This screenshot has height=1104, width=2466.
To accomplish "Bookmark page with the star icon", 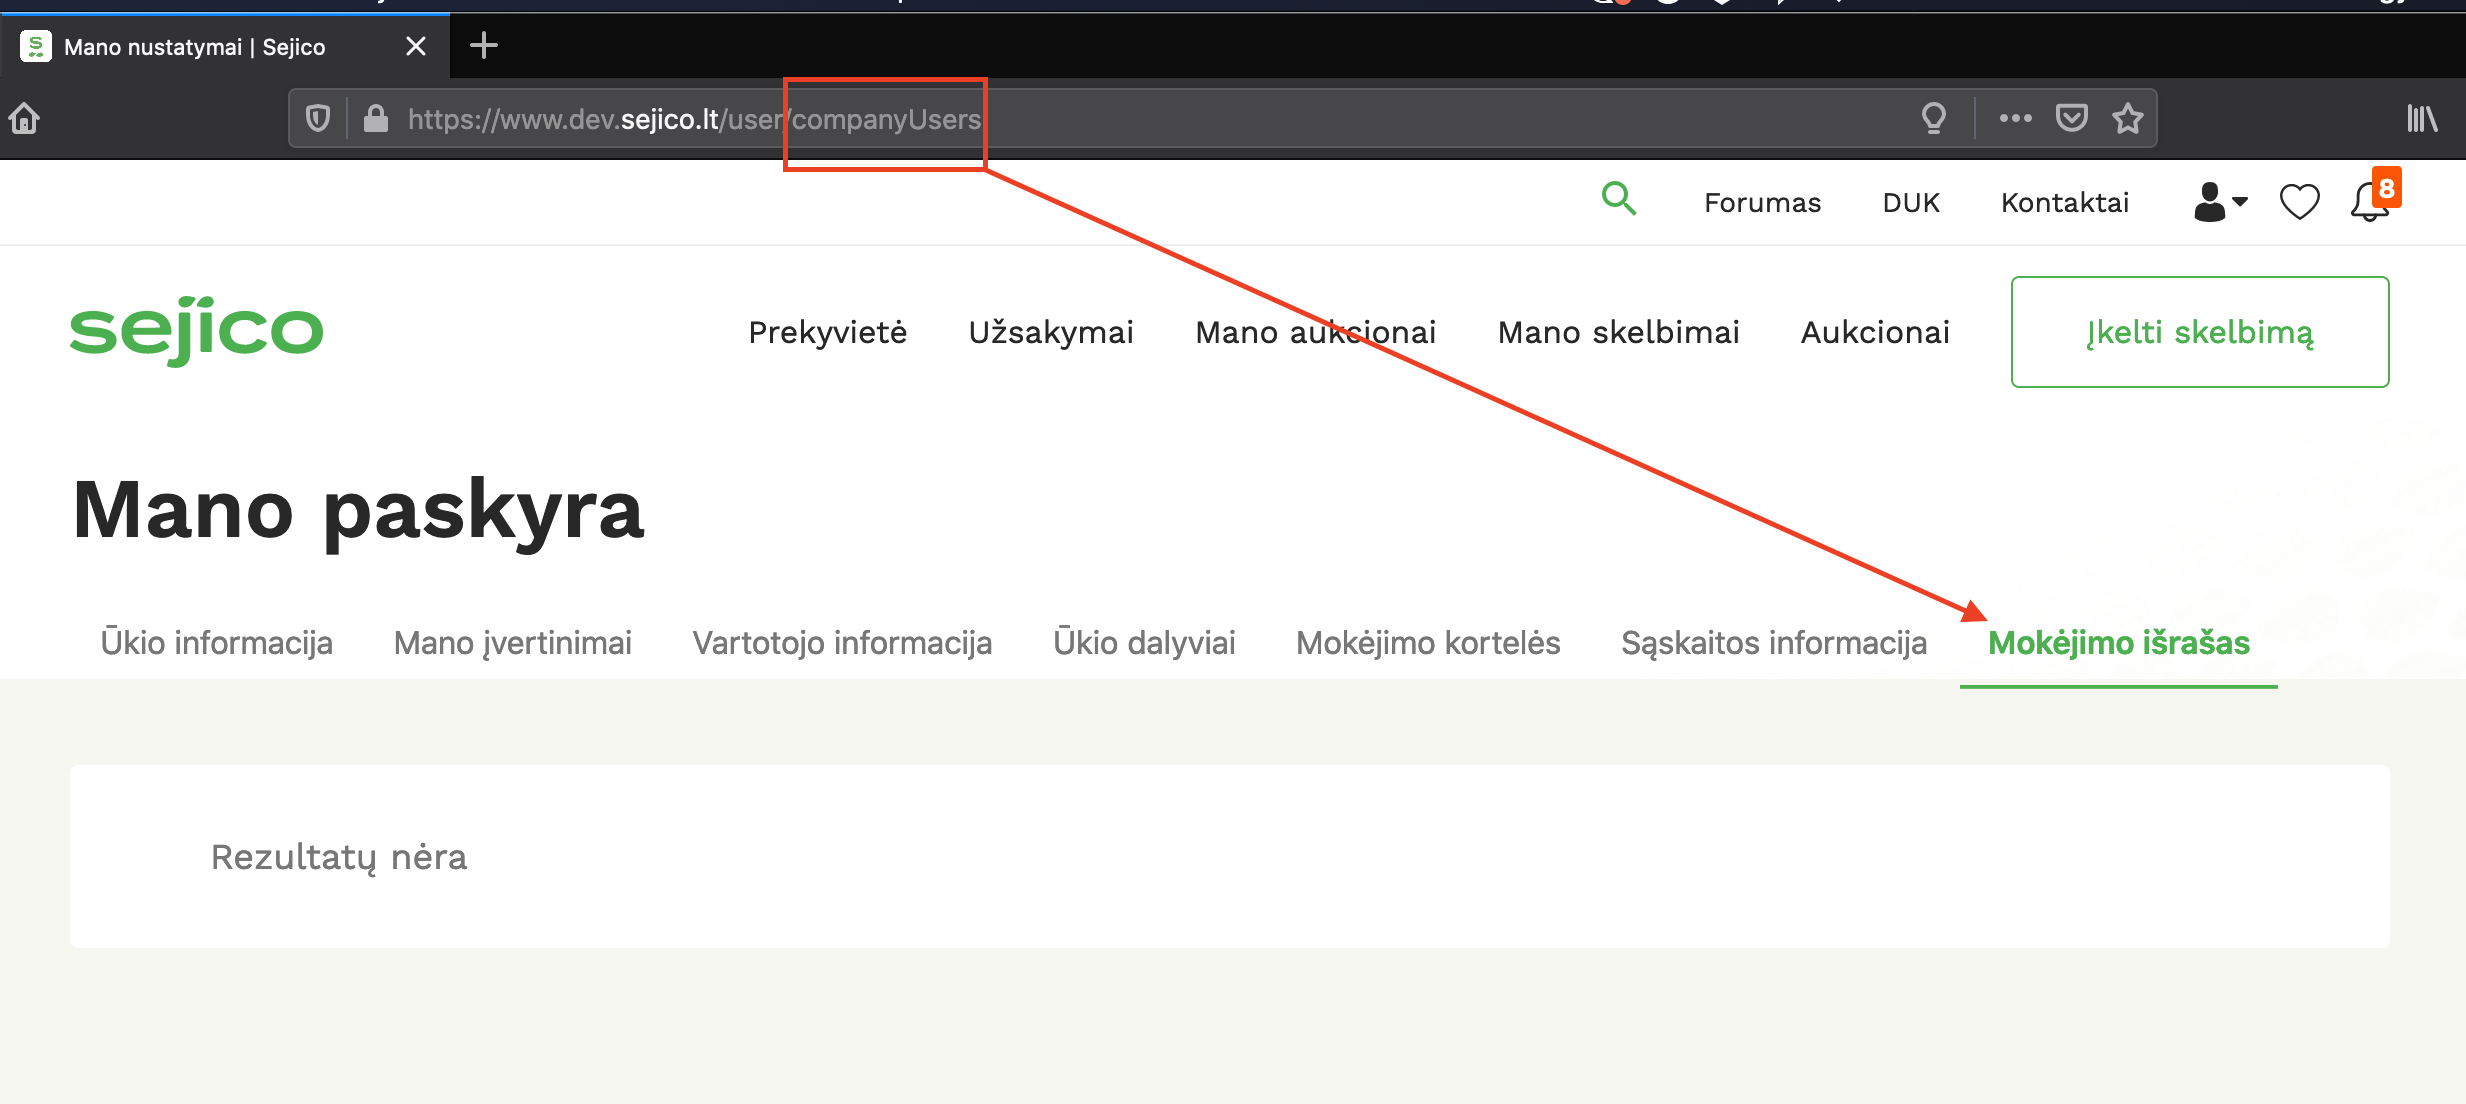I will tap(2127, 119).
